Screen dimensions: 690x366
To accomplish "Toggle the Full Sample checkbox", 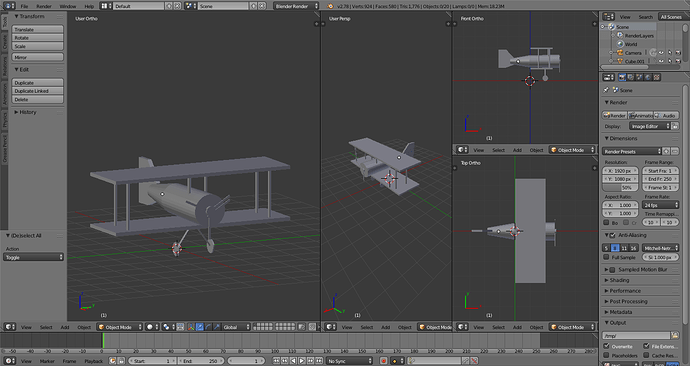I will [x=606, y=257].
